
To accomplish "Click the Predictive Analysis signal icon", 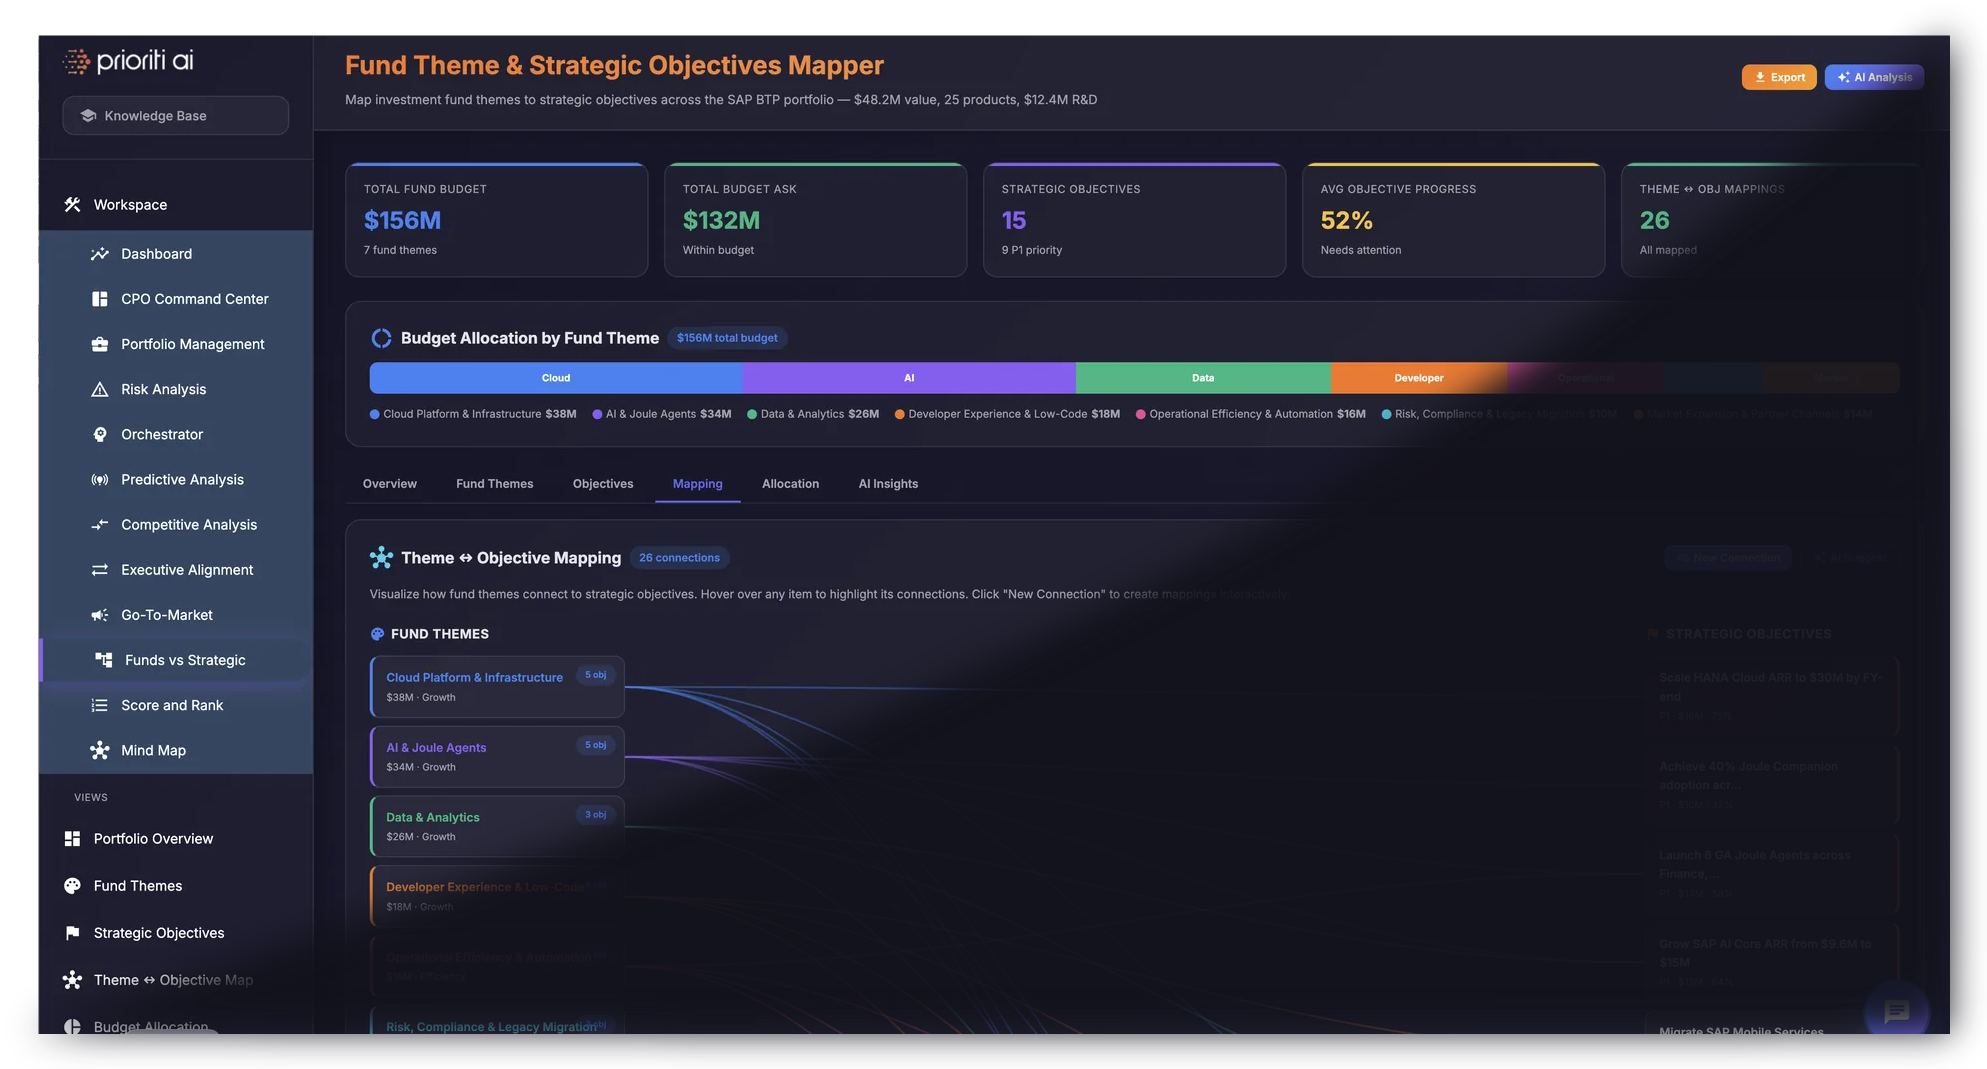I will (99, 480).
